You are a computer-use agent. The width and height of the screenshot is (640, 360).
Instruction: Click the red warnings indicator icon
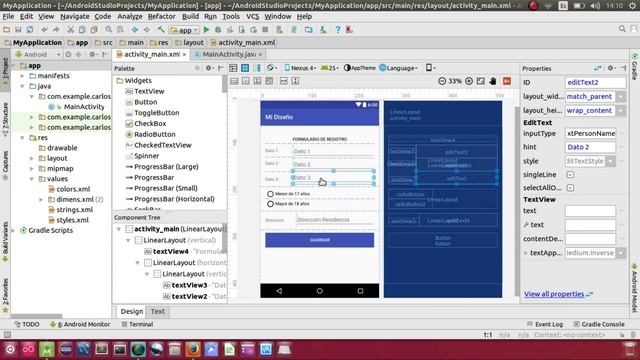point(507,81)
